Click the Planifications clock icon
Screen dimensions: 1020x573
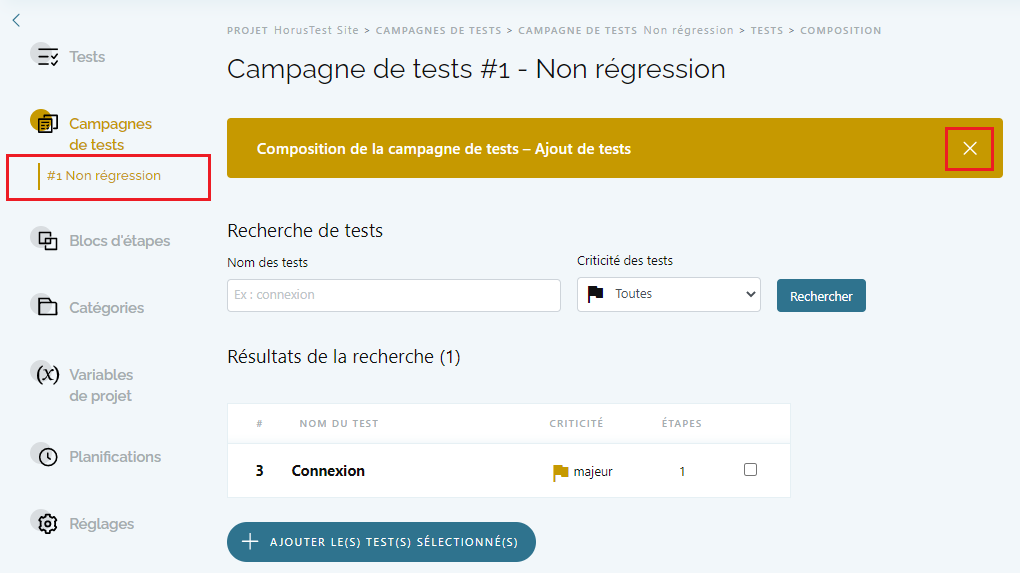coord(47,456)
